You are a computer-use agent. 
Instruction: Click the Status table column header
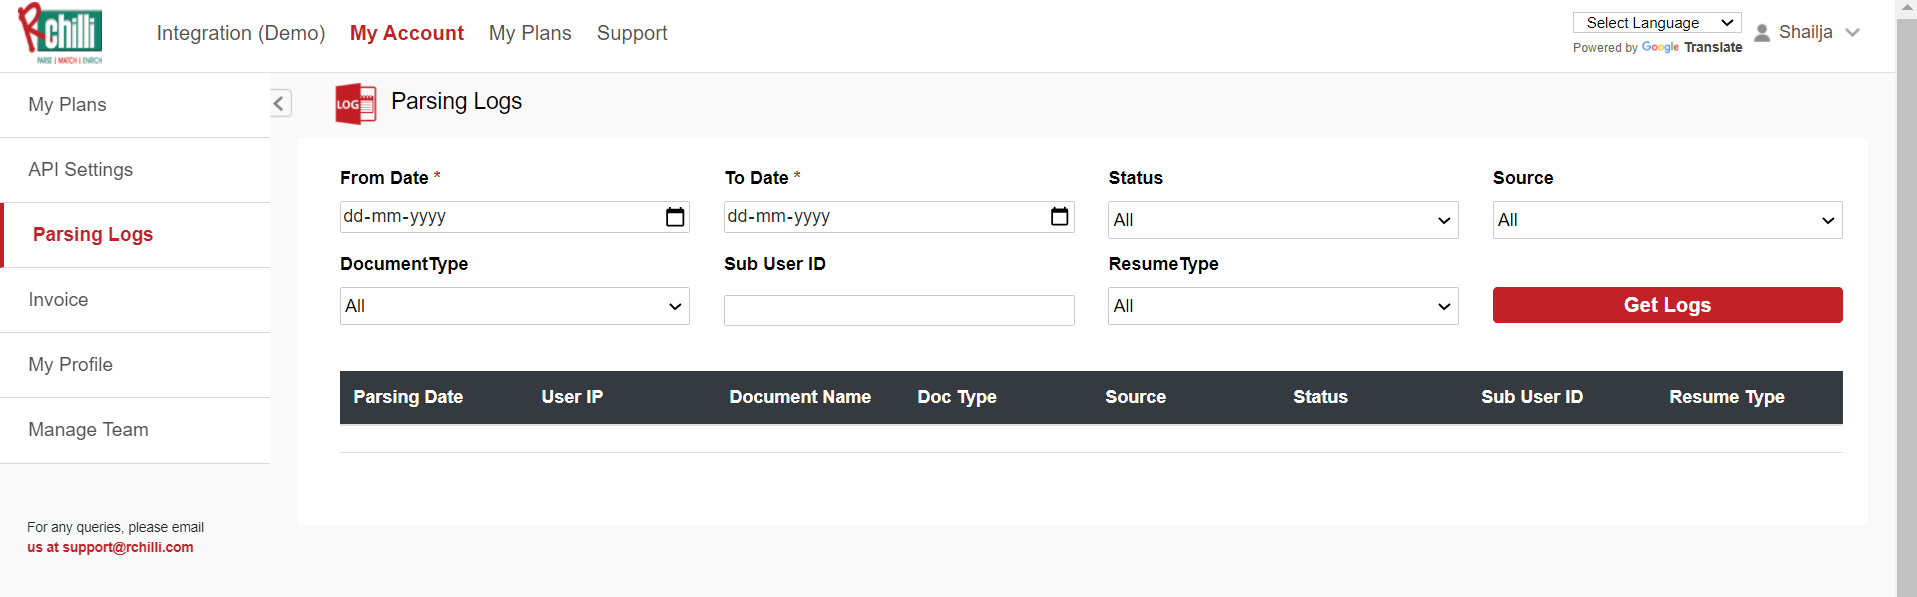point(1320,397)
